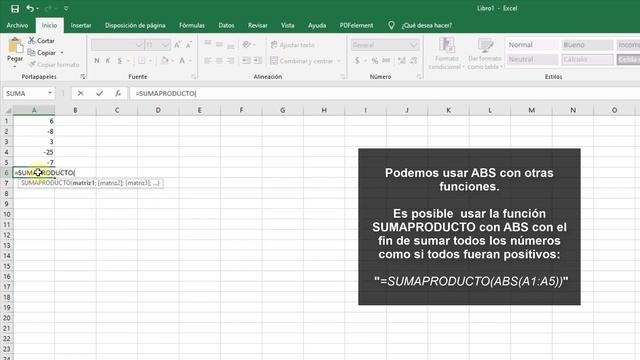Click Copiar formato painter
Image resolution: width=640 pixels, height=360 pixels.
[x=54, y=64]
